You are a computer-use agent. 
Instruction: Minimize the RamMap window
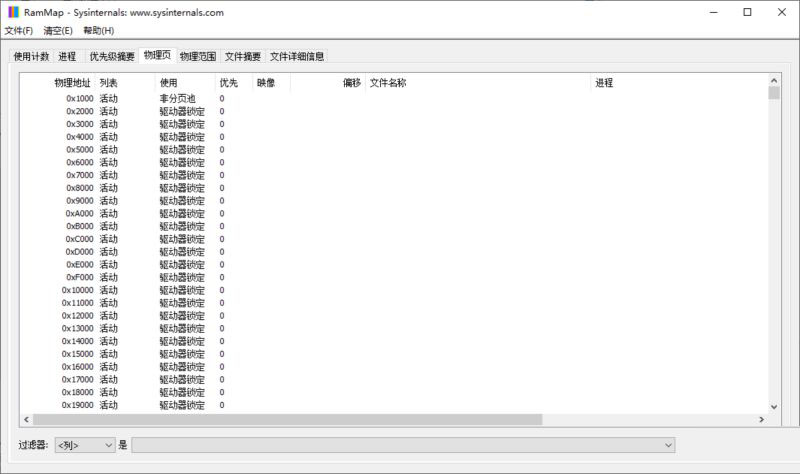714,12
